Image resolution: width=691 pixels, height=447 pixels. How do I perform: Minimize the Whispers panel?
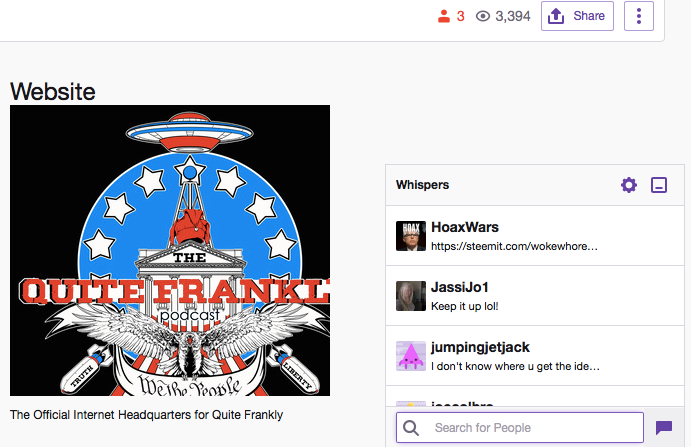coord(659,185)
